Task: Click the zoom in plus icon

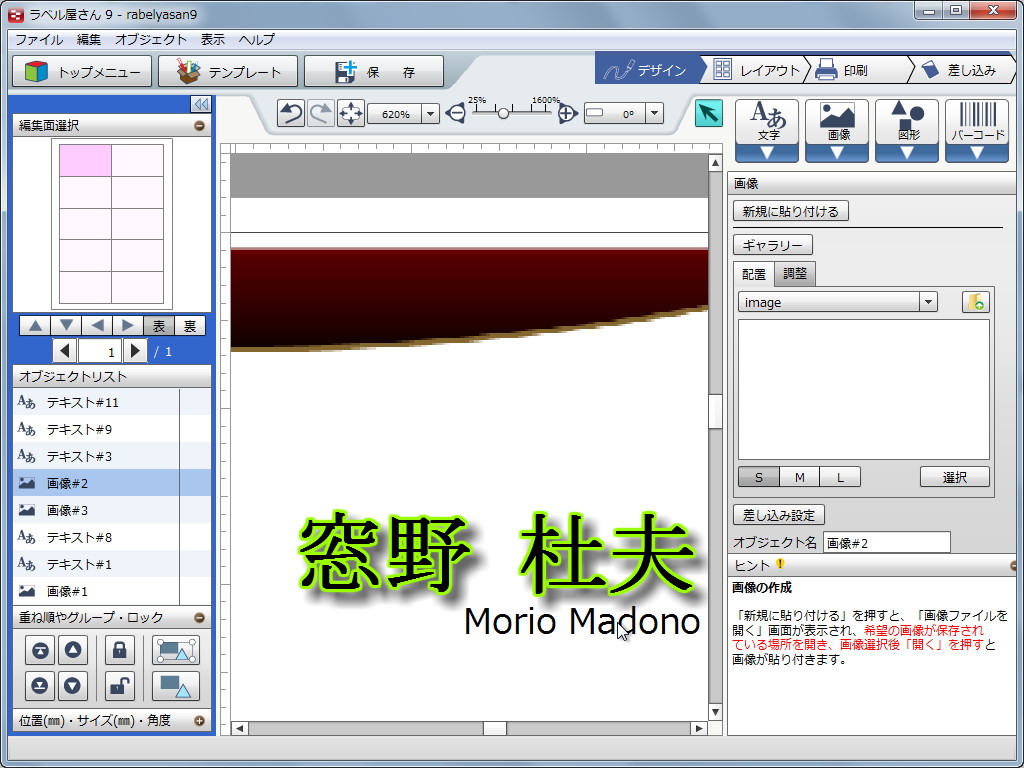Action: (x=567, y=114)
